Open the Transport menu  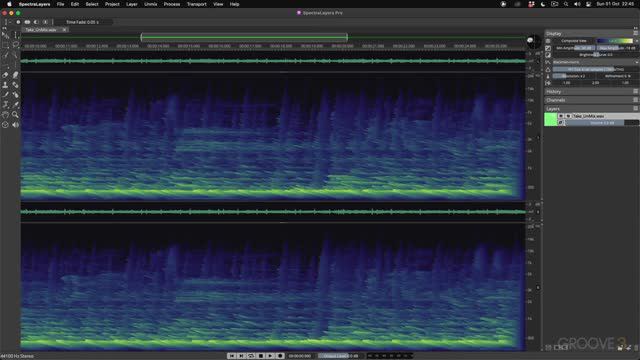pos(197,4)
